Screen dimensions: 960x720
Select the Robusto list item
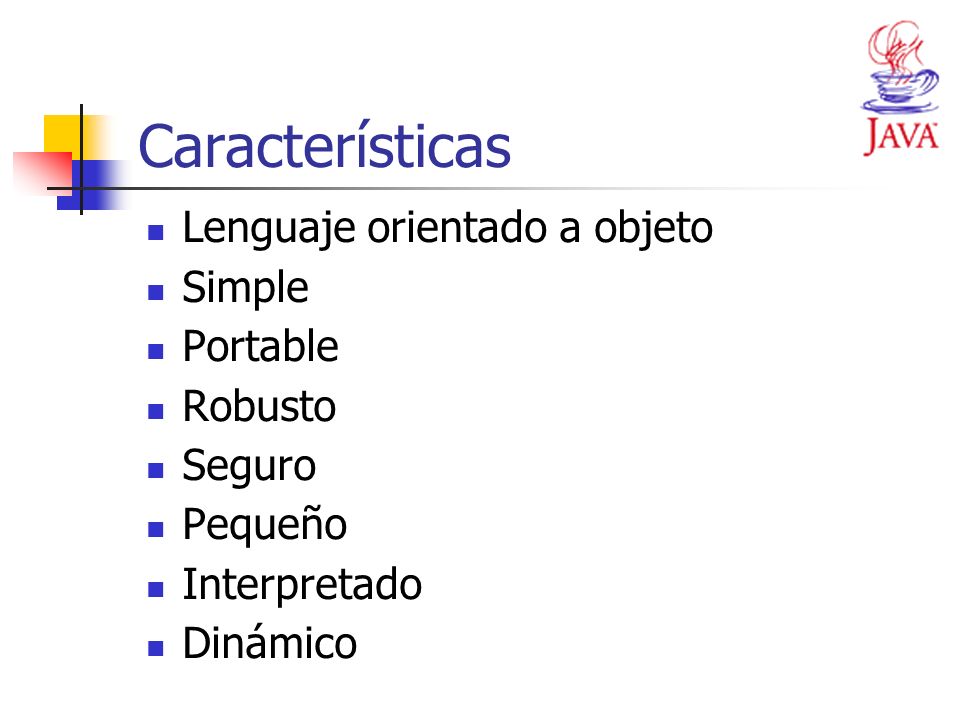259,406
